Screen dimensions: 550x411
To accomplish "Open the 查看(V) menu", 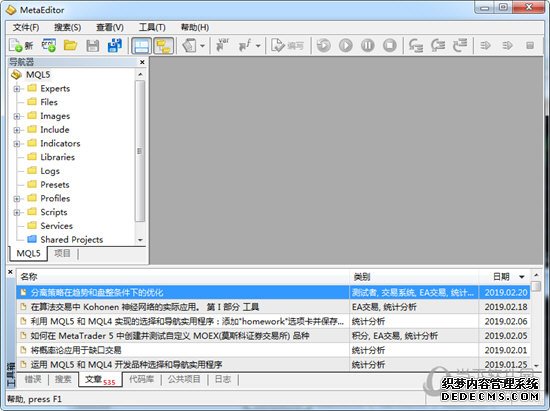I will pyautogui.click(x=110, y=27).
